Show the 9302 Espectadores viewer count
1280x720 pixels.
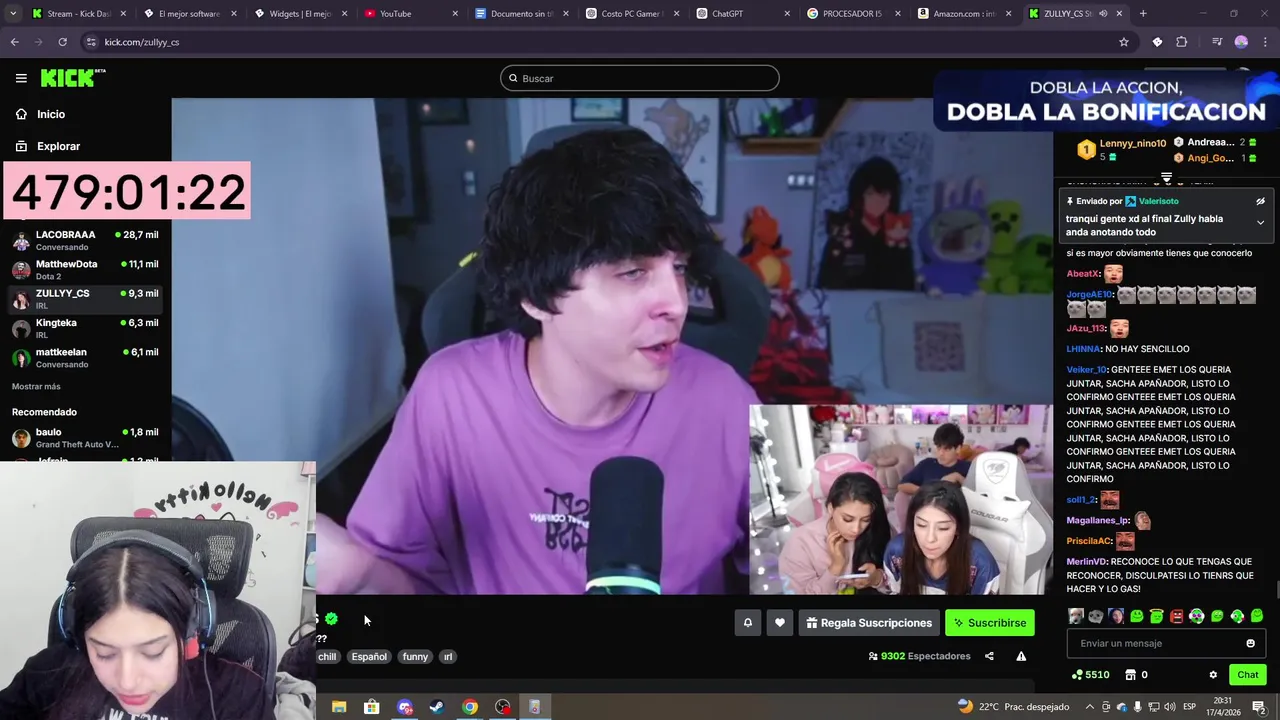tap(920, 656)
